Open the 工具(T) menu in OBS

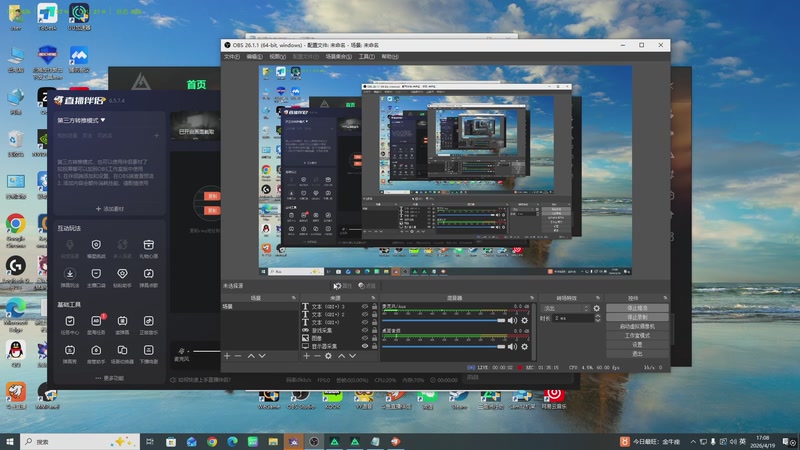point(366,57)
